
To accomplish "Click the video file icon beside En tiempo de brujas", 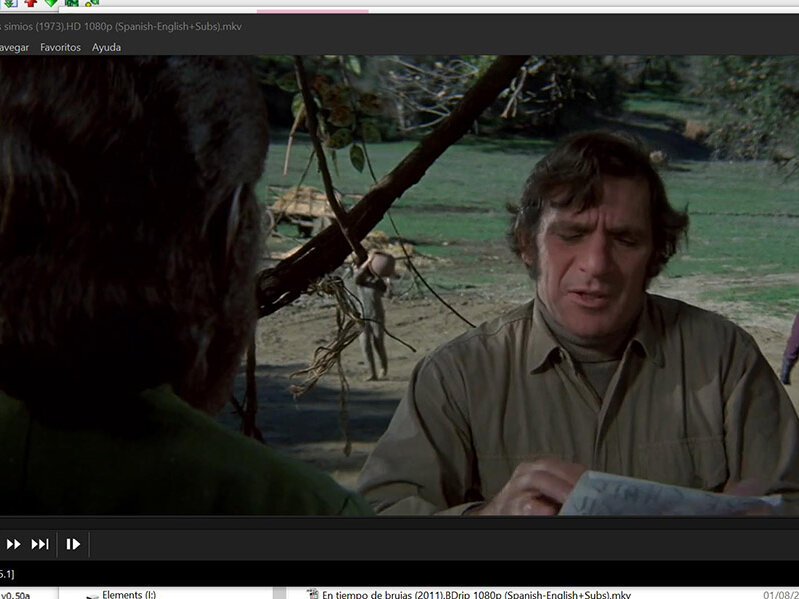I will coord(312,594).
